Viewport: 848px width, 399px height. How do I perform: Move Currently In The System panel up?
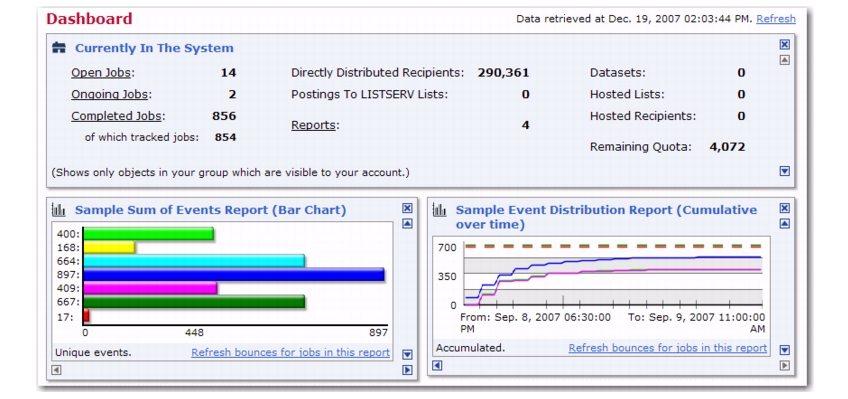click(x=785, y=60)
